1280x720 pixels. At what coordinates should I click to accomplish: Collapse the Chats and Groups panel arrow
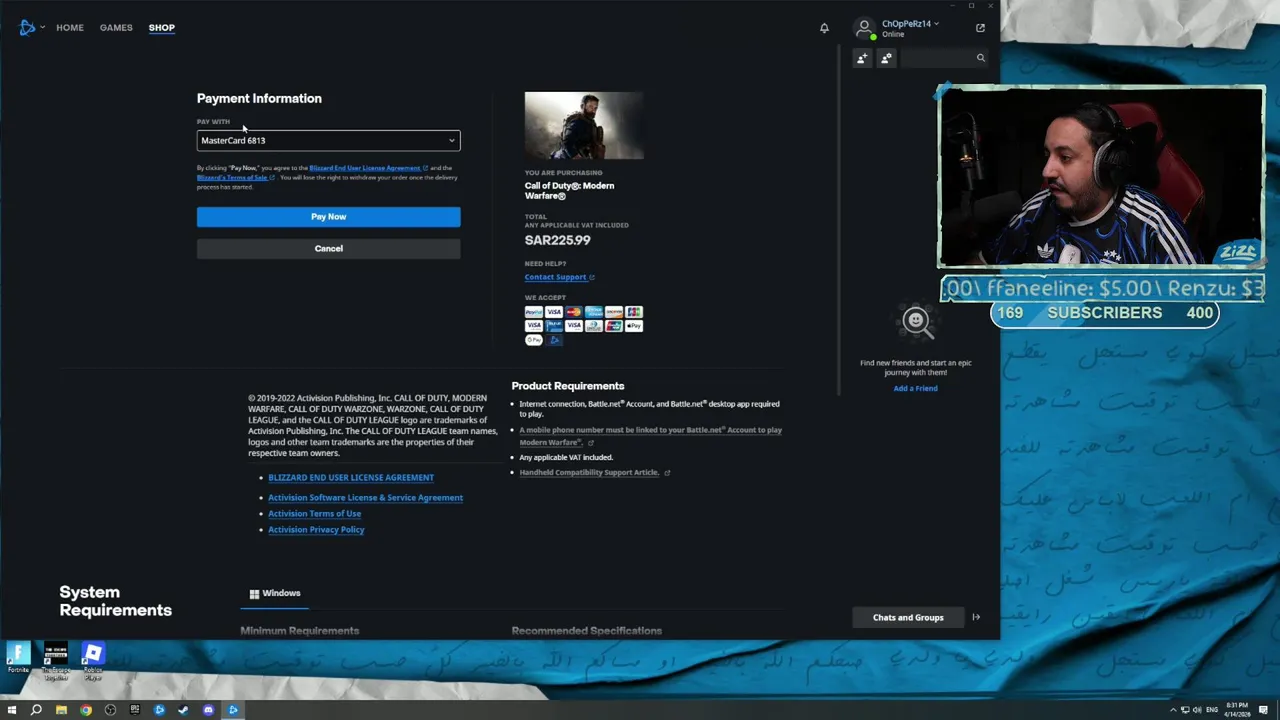pyautogui.click(x=976, y=617)
